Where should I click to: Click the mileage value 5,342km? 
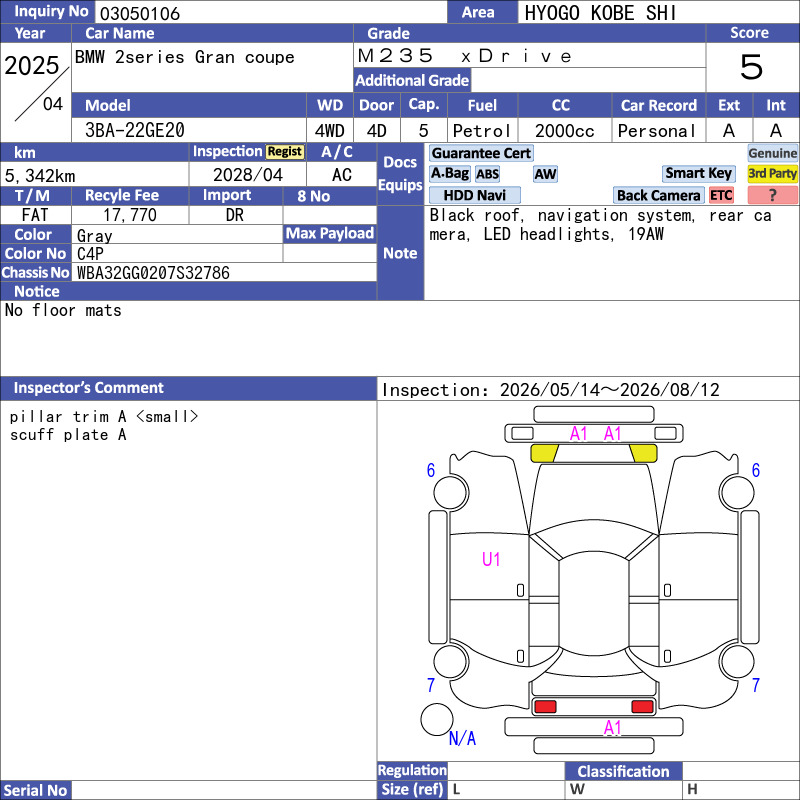pyautogui.click(x=40, y=176)
